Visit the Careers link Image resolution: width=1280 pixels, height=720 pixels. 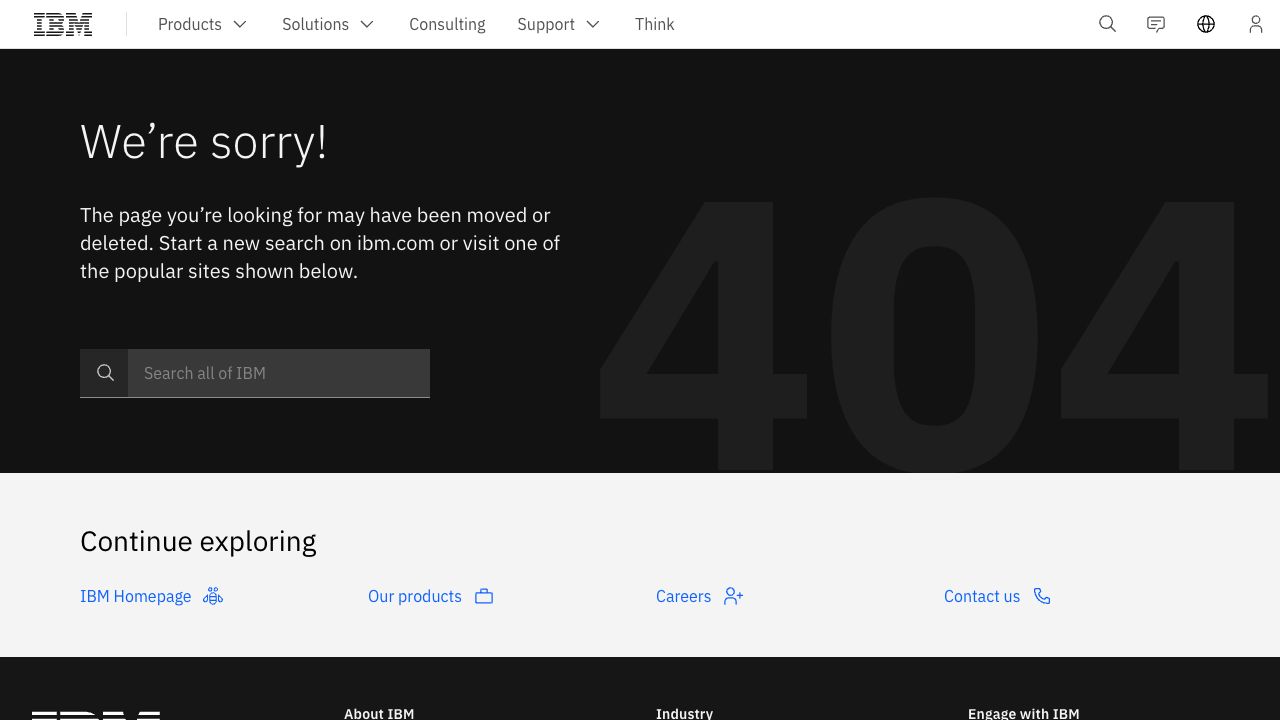point(683,596)
